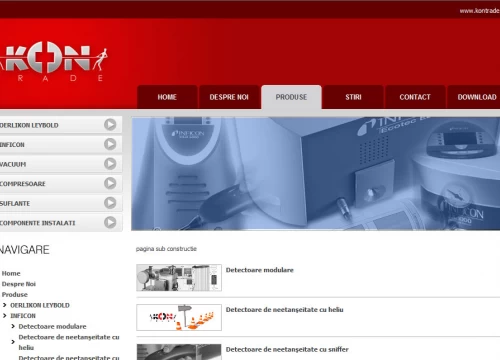Viewport: 500px width, 360px height.
Task: Click arrow icon beside INFICON sidebar button
Action: pos(110,144)
